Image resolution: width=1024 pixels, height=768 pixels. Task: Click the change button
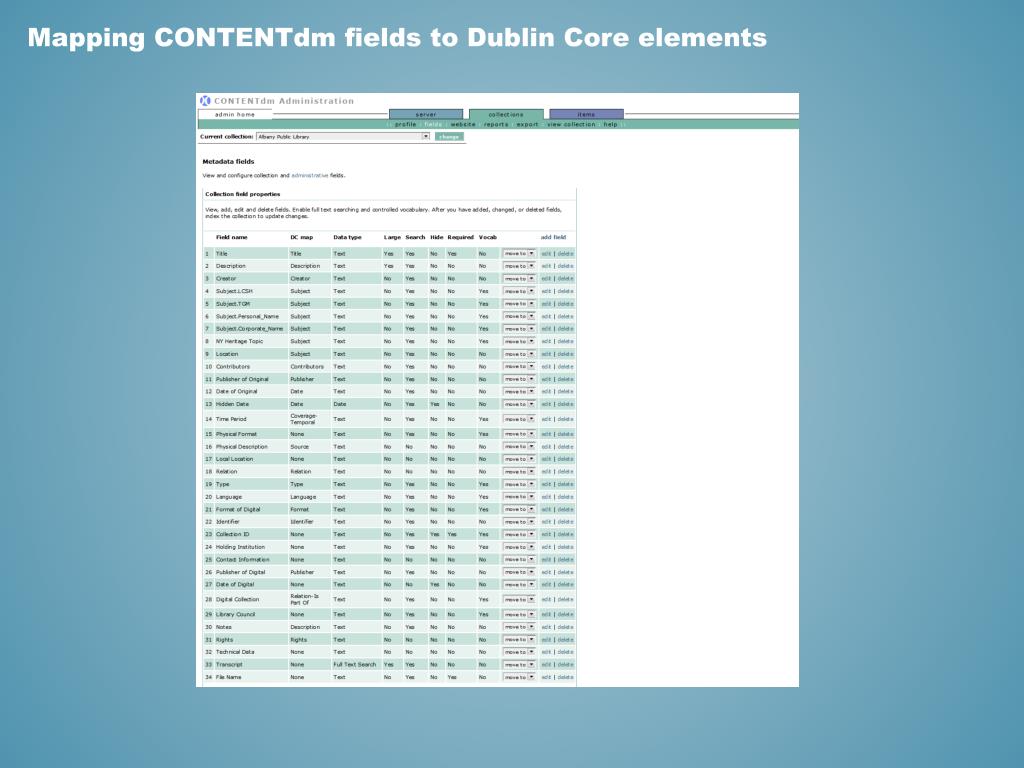pos(449,136)
